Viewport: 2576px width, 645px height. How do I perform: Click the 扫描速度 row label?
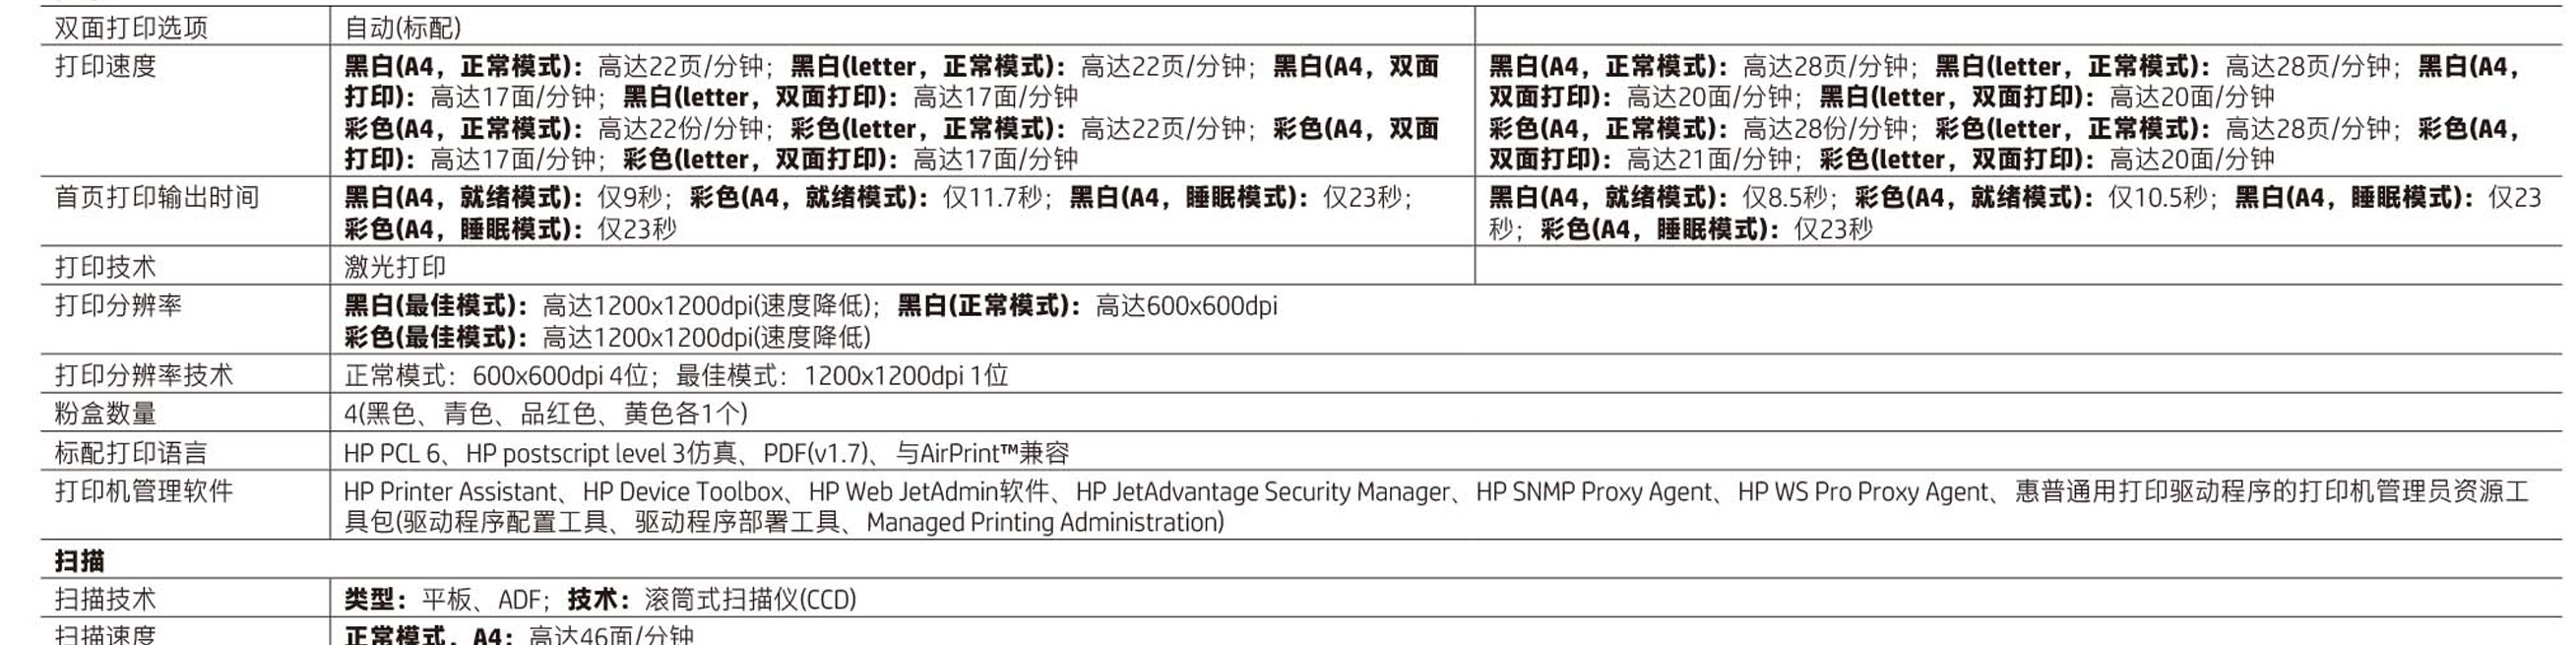click(x=105, y=634)
